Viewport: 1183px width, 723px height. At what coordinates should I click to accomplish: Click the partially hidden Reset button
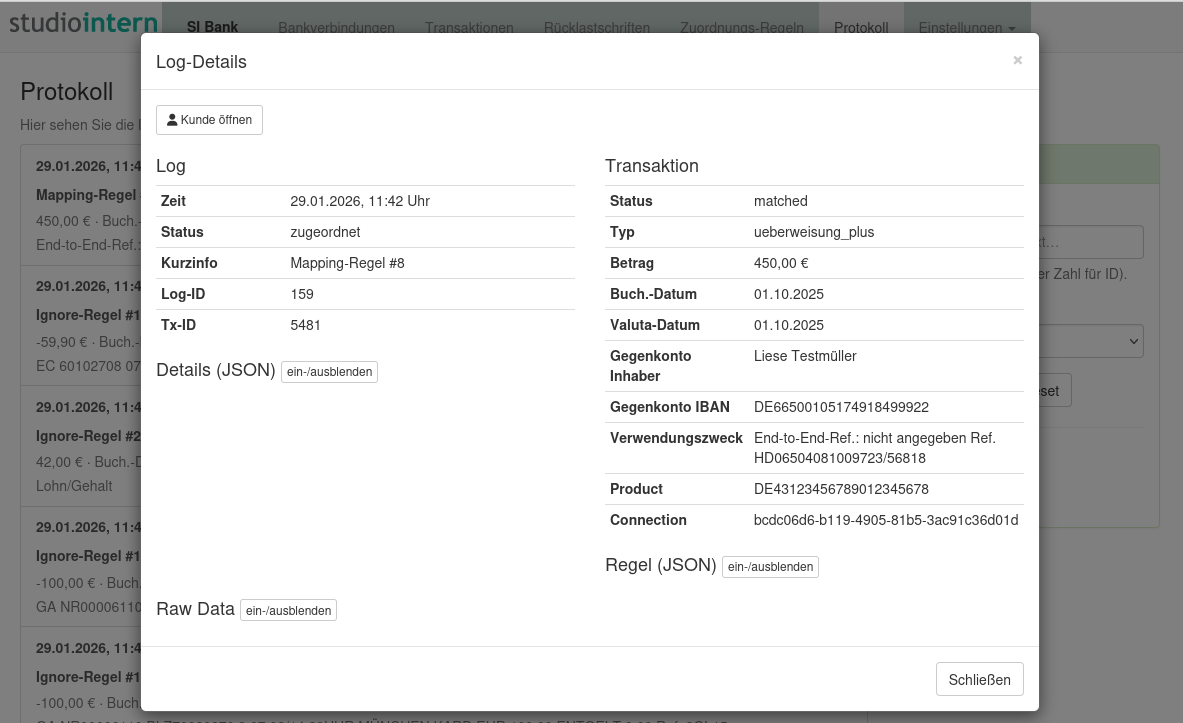click(x=1054, y=390)
